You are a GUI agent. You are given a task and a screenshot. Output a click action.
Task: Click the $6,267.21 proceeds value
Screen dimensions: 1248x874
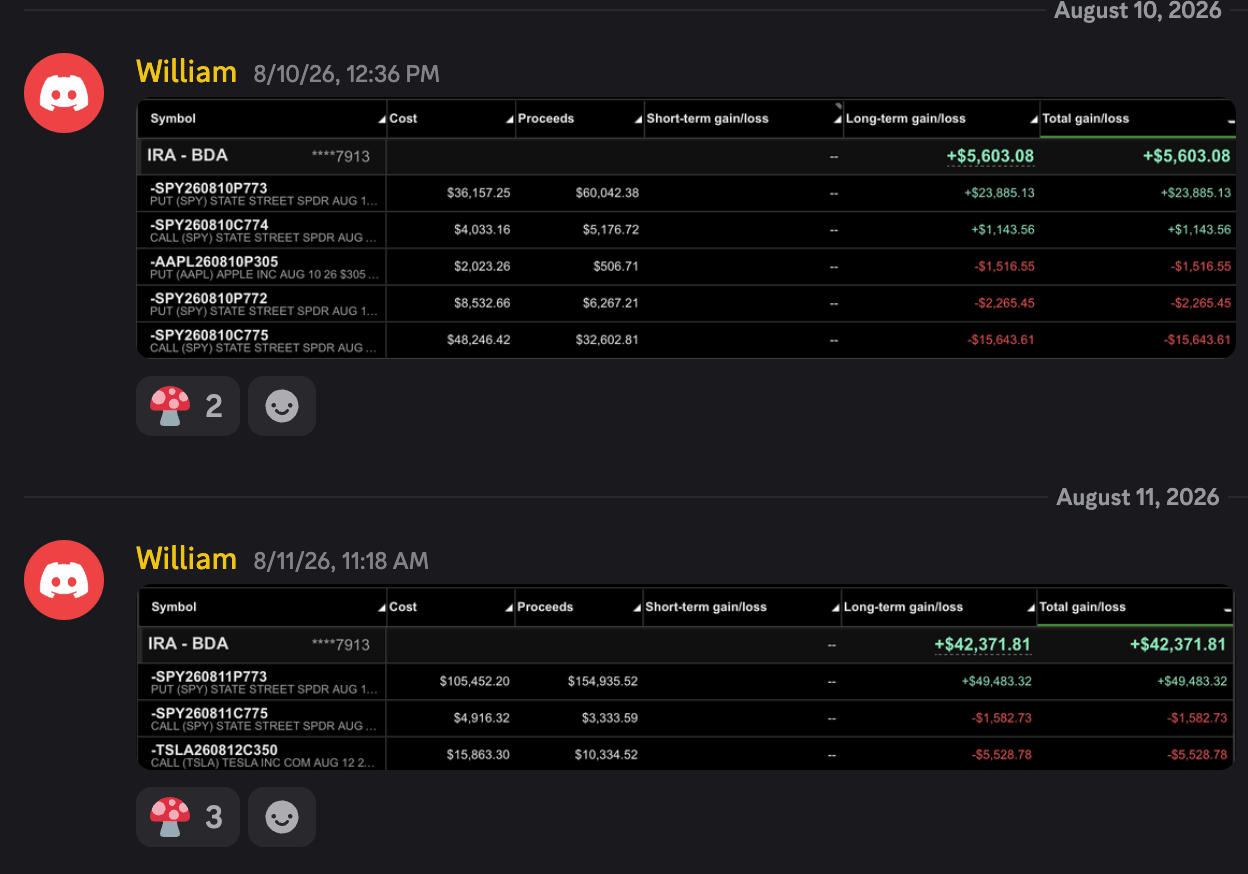[x=610, y=303]
